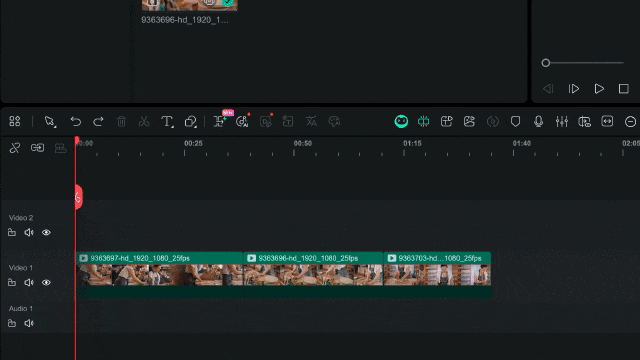640x360 pixels.
Task: Zoom out timeline with minus icon
Action: click(630, 122)
